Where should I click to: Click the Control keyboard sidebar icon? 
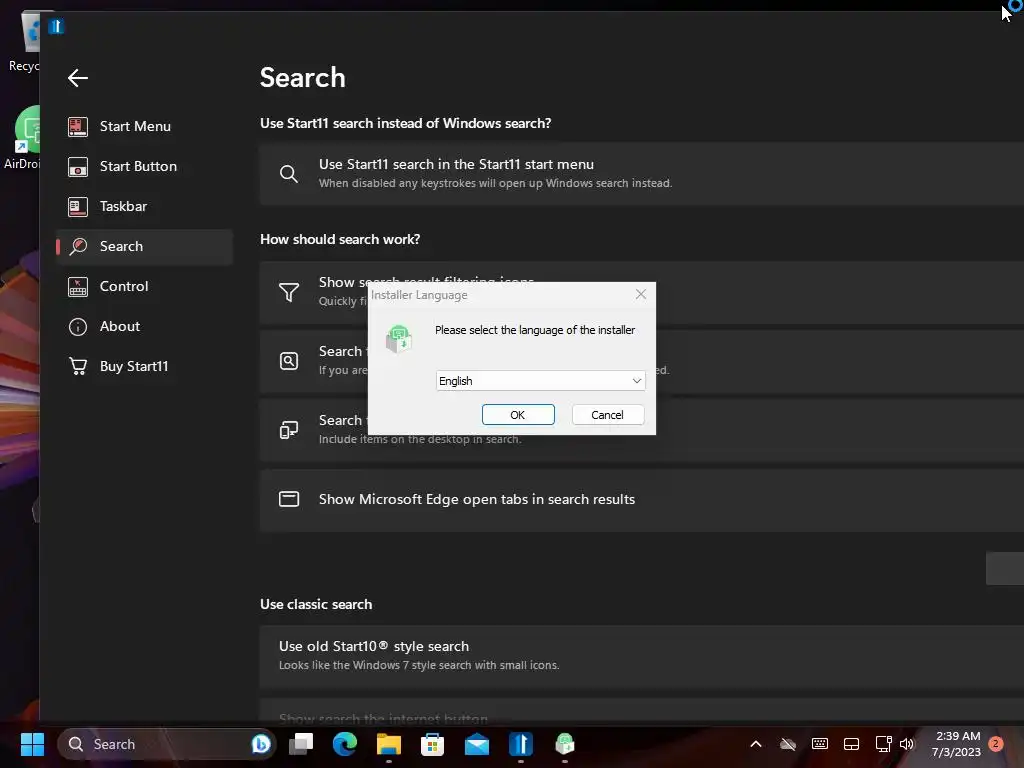[78, 287]
